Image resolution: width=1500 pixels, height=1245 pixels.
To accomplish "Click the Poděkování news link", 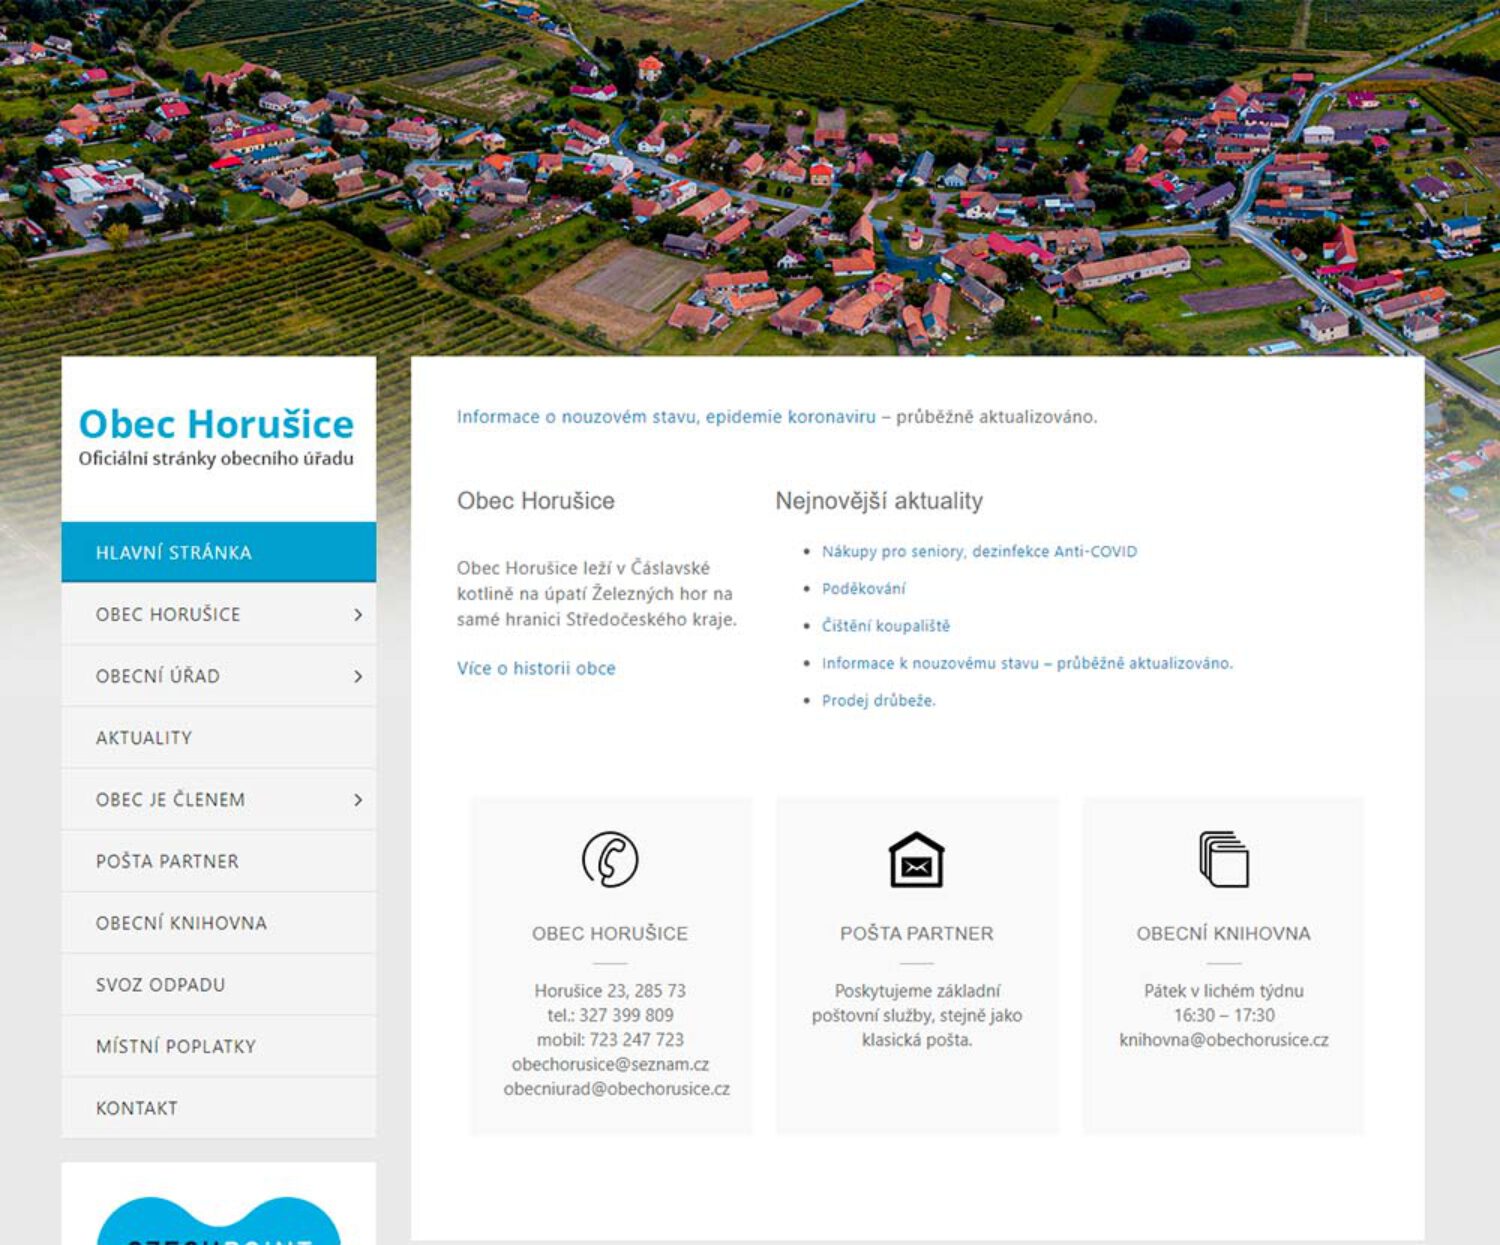I will point(863,589).
